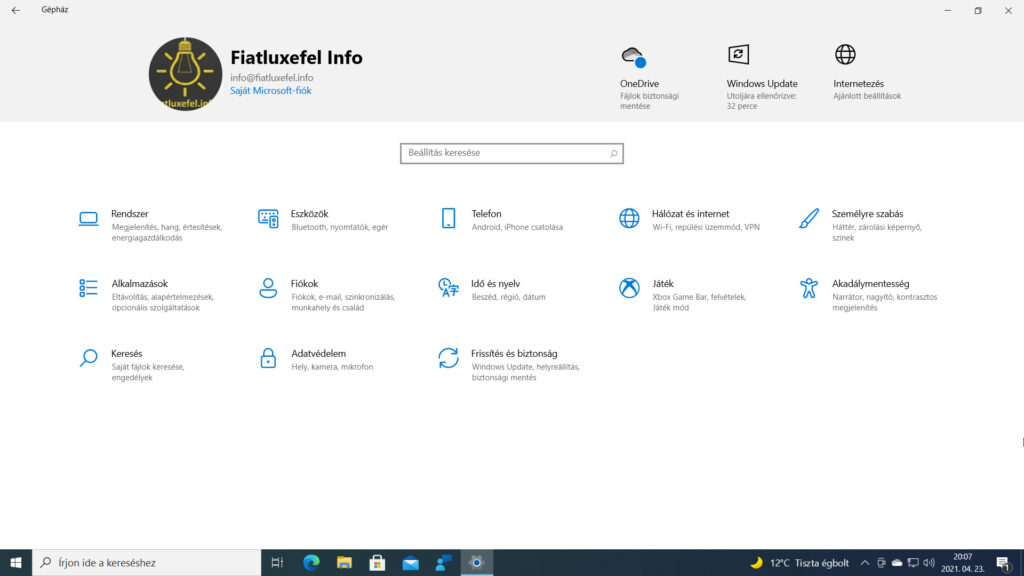Screen dimensions: 1024x576
Task: Open File Explorer from the taskbar
Action: [344, 562]
